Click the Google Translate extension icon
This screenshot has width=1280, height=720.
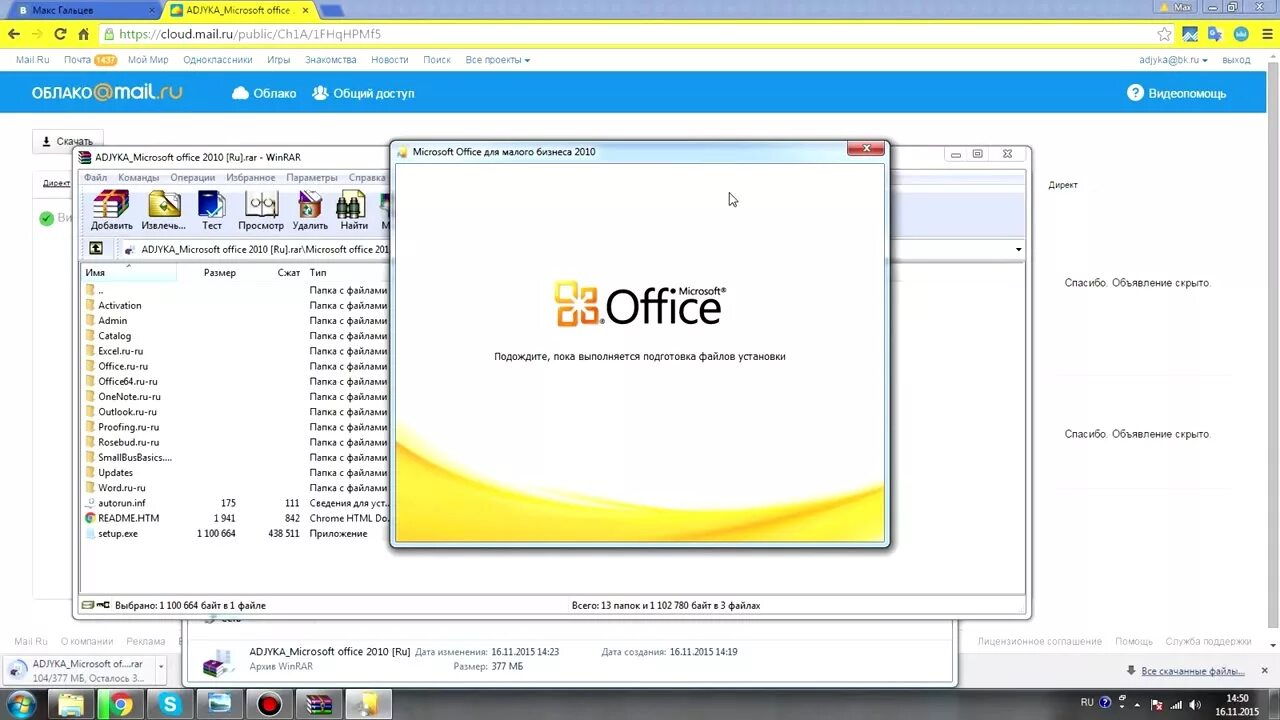pos(1215,34)
